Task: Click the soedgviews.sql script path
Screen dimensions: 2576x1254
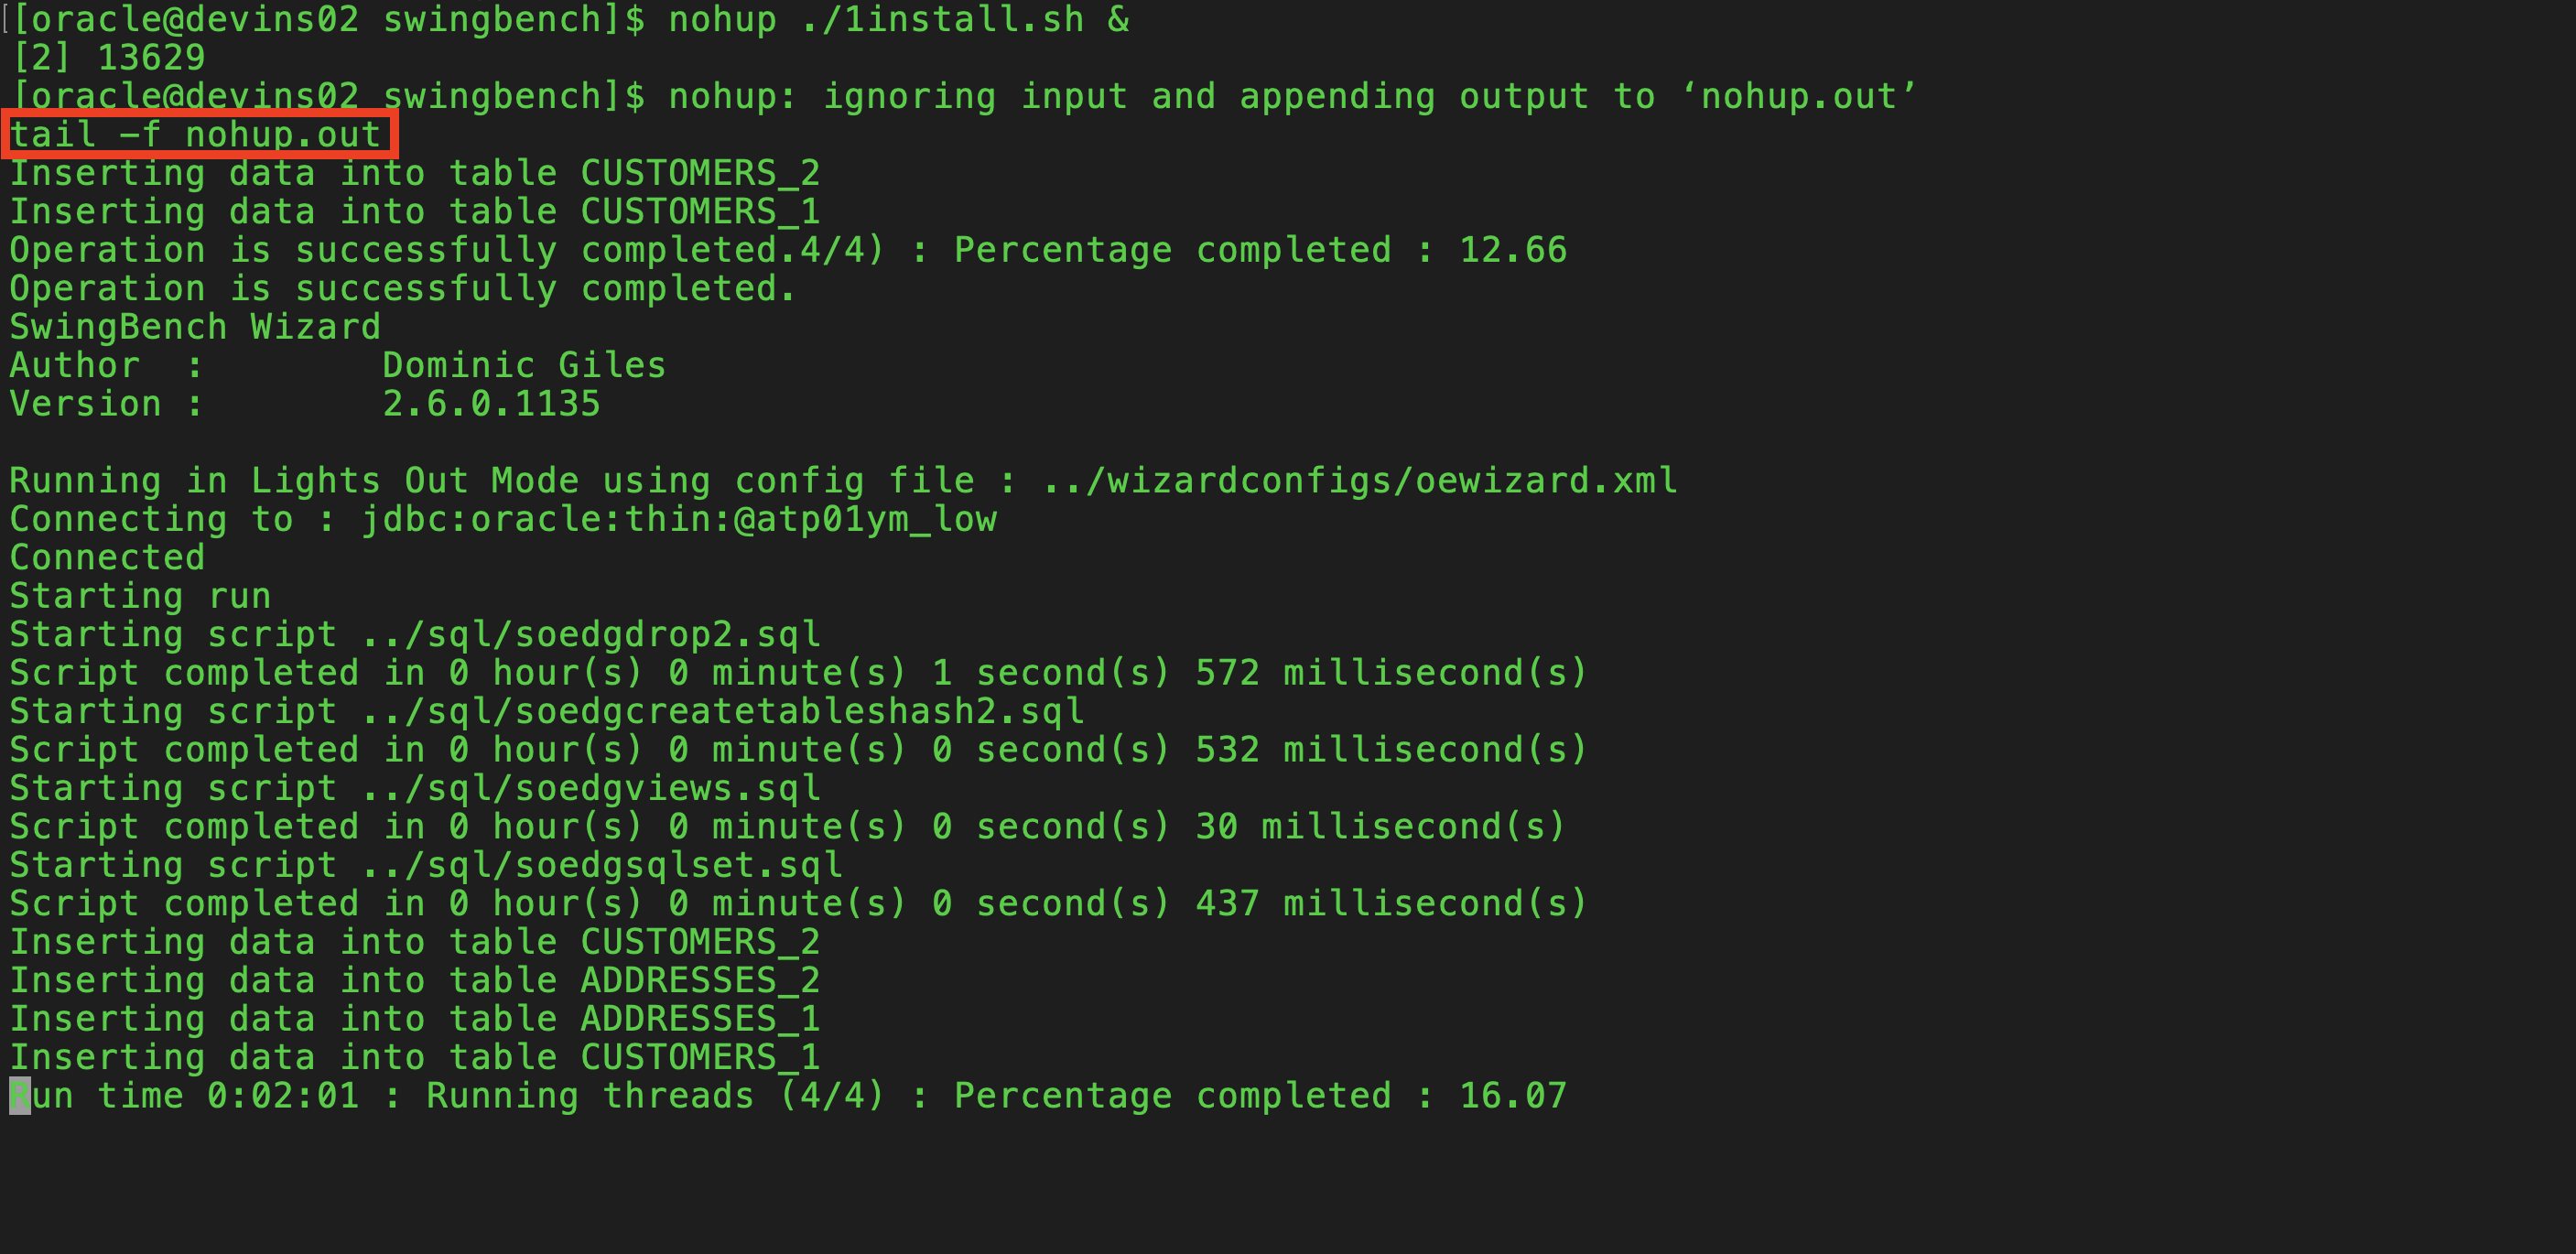Action: [591, 789]
